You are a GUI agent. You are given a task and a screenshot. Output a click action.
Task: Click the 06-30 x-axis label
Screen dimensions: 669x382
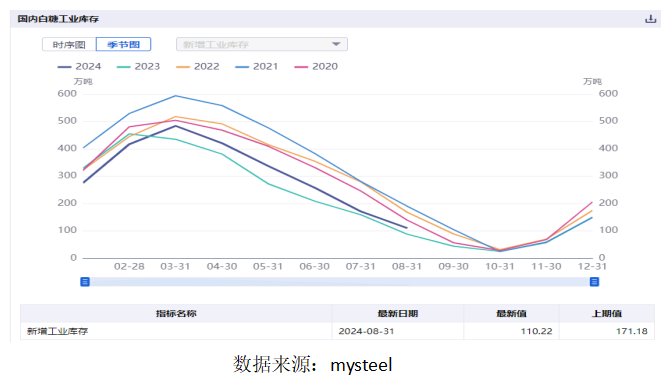[x=314, y=267]
